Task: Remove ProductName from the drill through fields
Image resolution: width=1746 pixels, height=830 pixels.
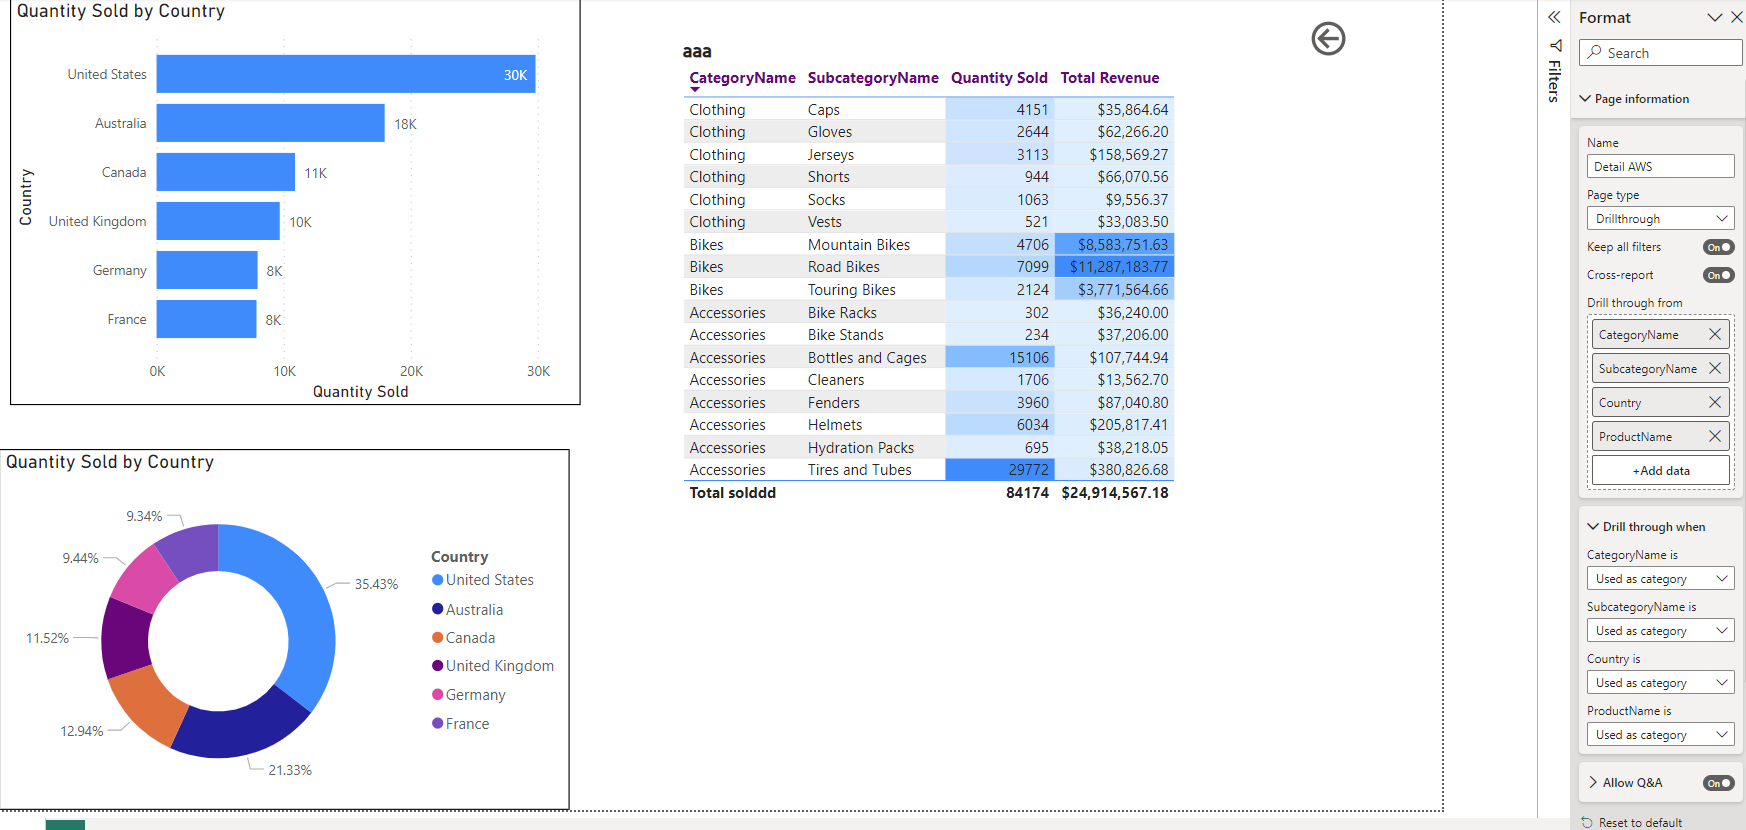Action: (1715, 436)
